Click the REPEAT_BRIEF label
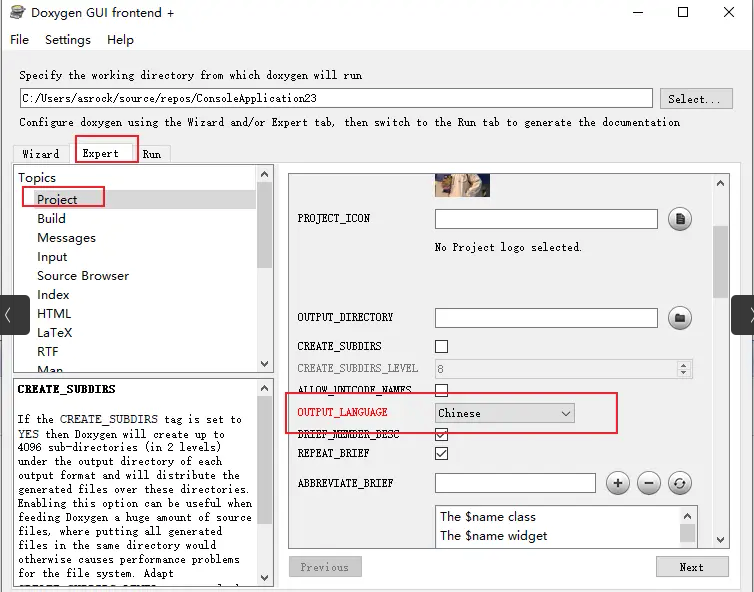This screenshot has height=592, width=754. [333, 453]
